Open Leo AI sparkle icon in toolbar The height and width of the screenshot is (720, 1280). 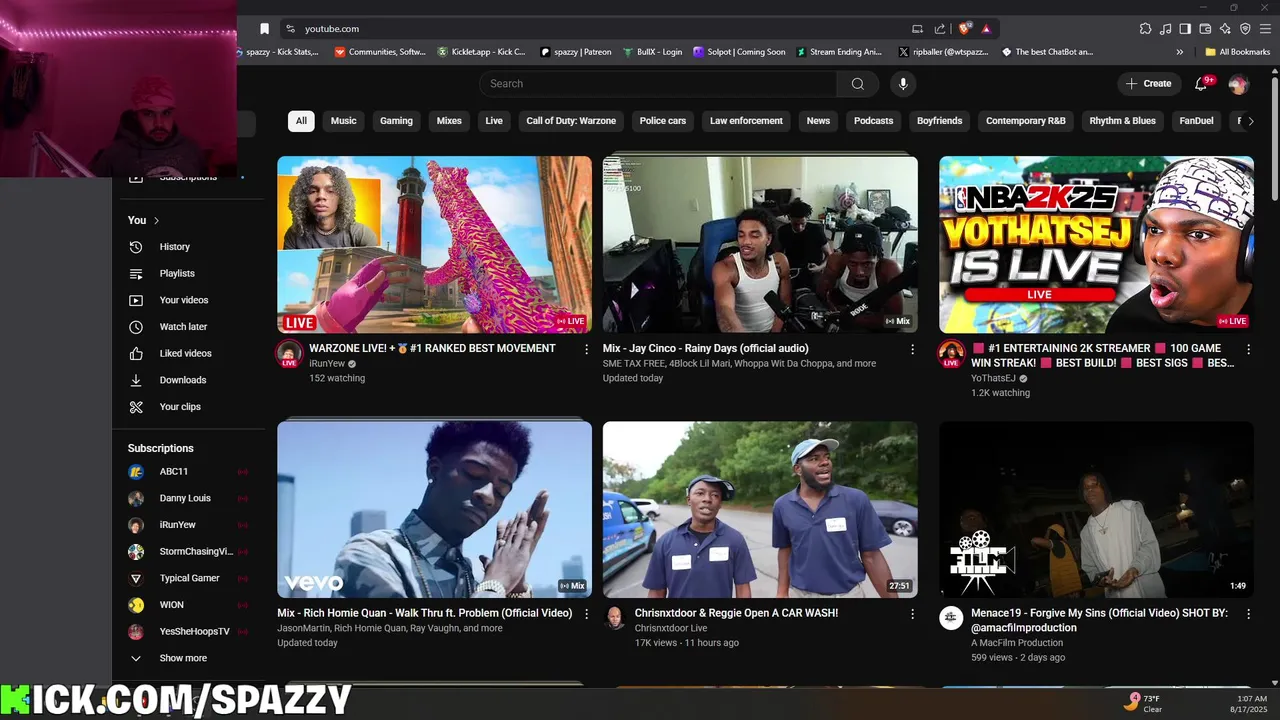[x=1225, y=29]
